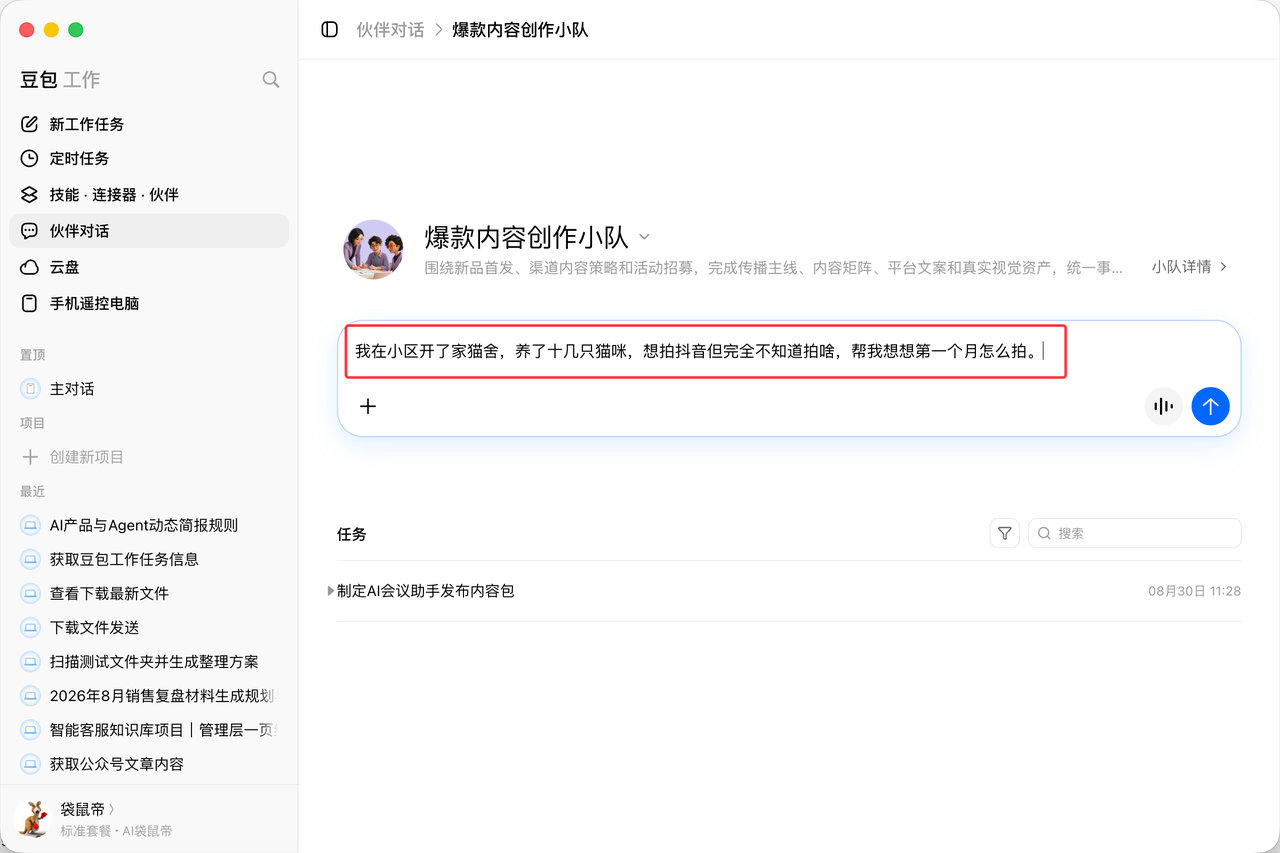The height and width of the screenshot is (853, 1280).
Task: Expand 制定AI会议助手发布内容包 task triangle
Action: tap(331, 591)
